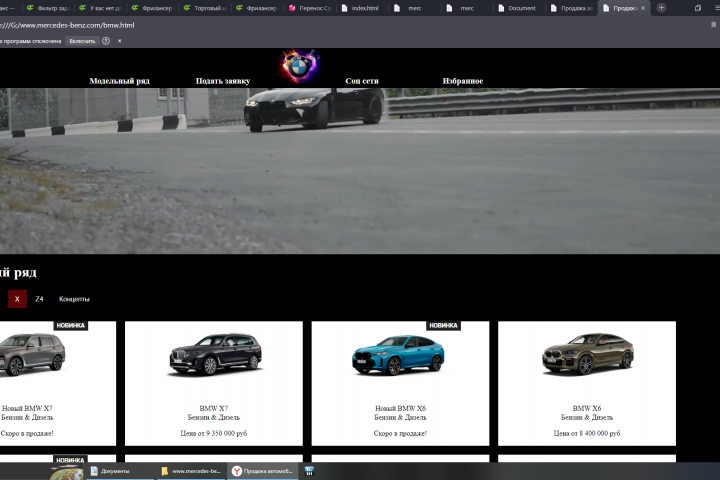The image size is (720, 480).
Task: Click the hero video of black BMW
Action: pos(360,171)
